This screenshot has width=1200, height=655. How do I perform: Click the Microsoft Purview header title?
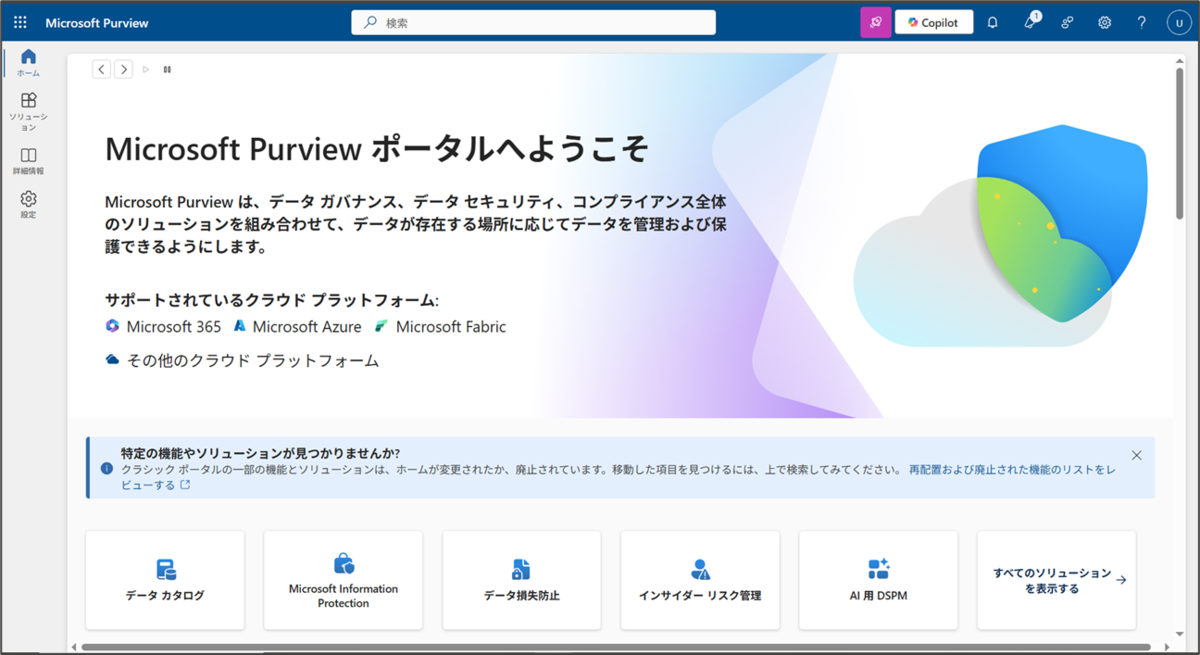(x=96, y=22)
